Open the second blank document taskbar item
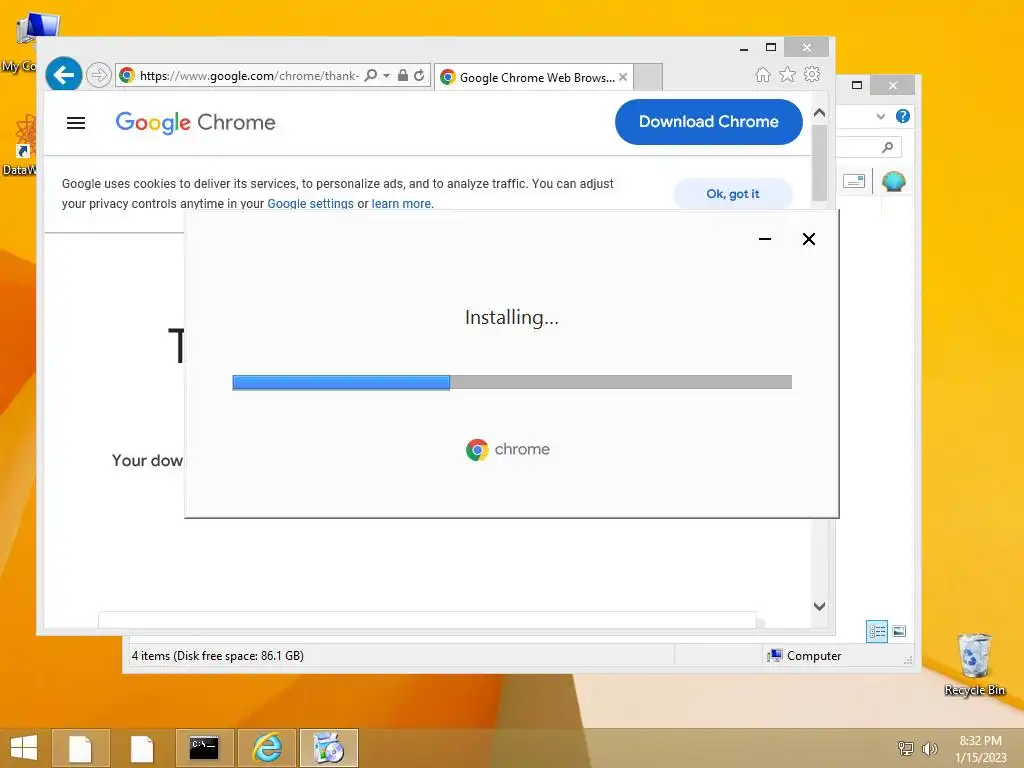Viewport: 1024px width, 768px height. (x=142, y=748)
